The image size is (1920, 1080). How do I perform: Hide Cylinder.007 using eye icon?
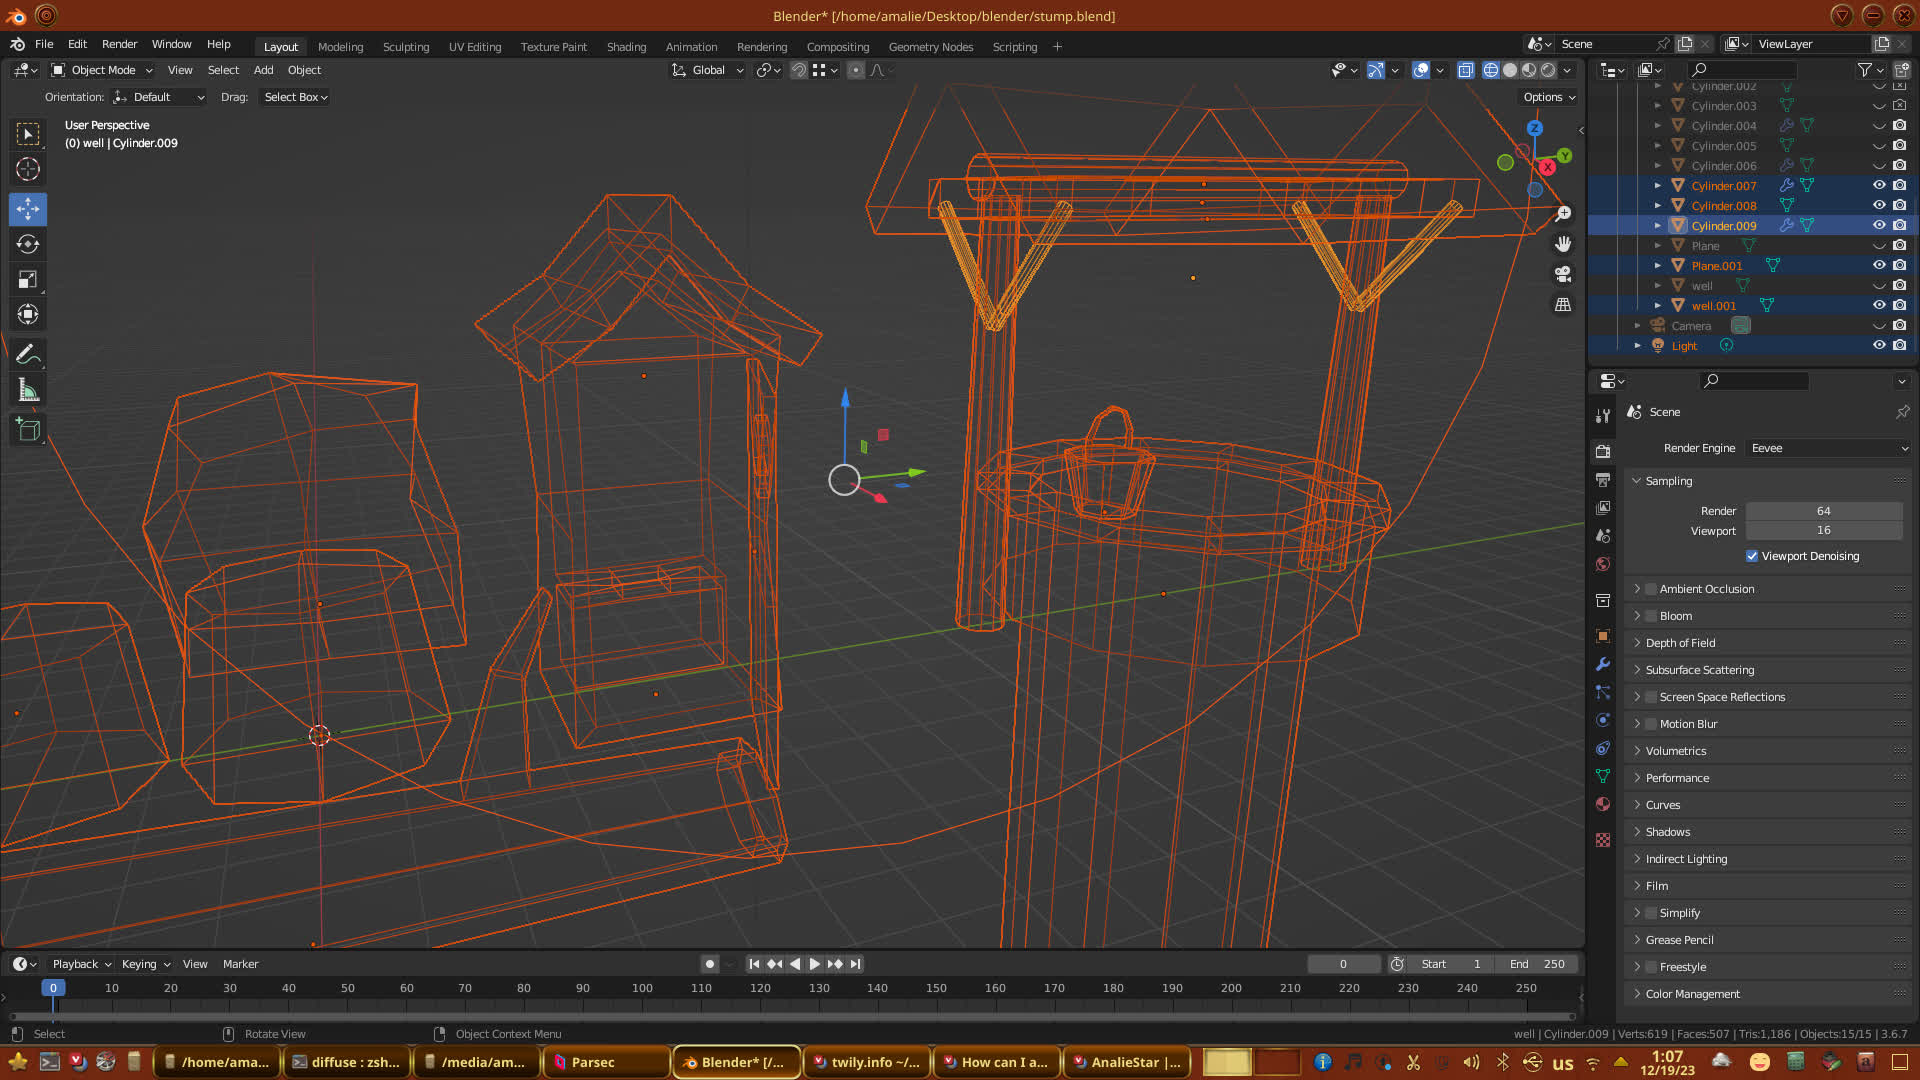[x=1879, y=185]
